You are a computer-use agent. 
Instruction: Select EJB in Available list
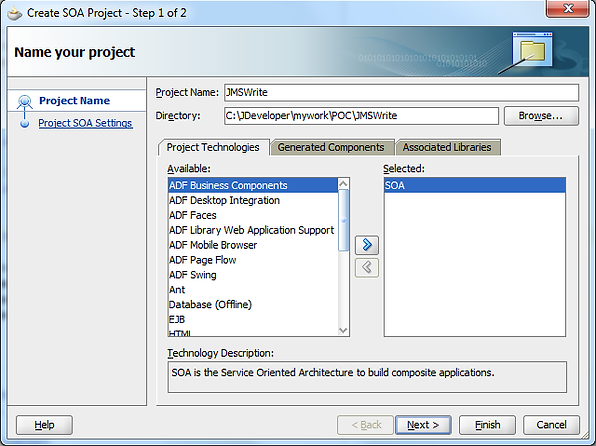[253, 319]
